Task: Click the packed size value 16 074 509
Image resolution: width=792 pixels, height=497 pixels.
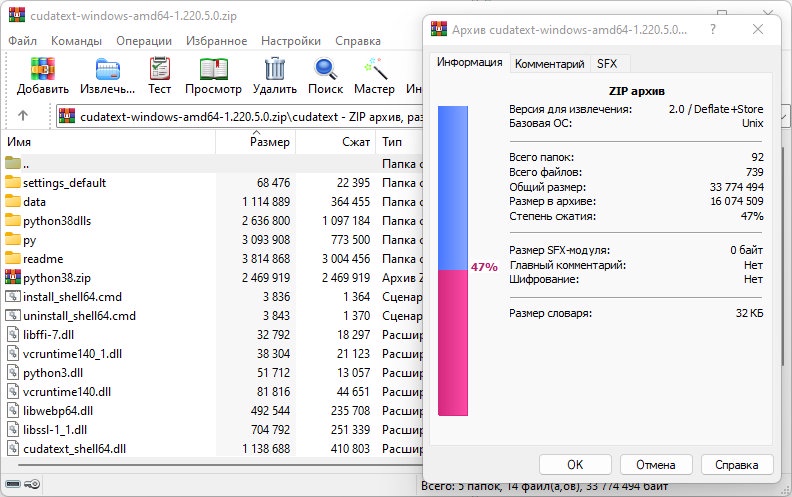Action: 736,201
